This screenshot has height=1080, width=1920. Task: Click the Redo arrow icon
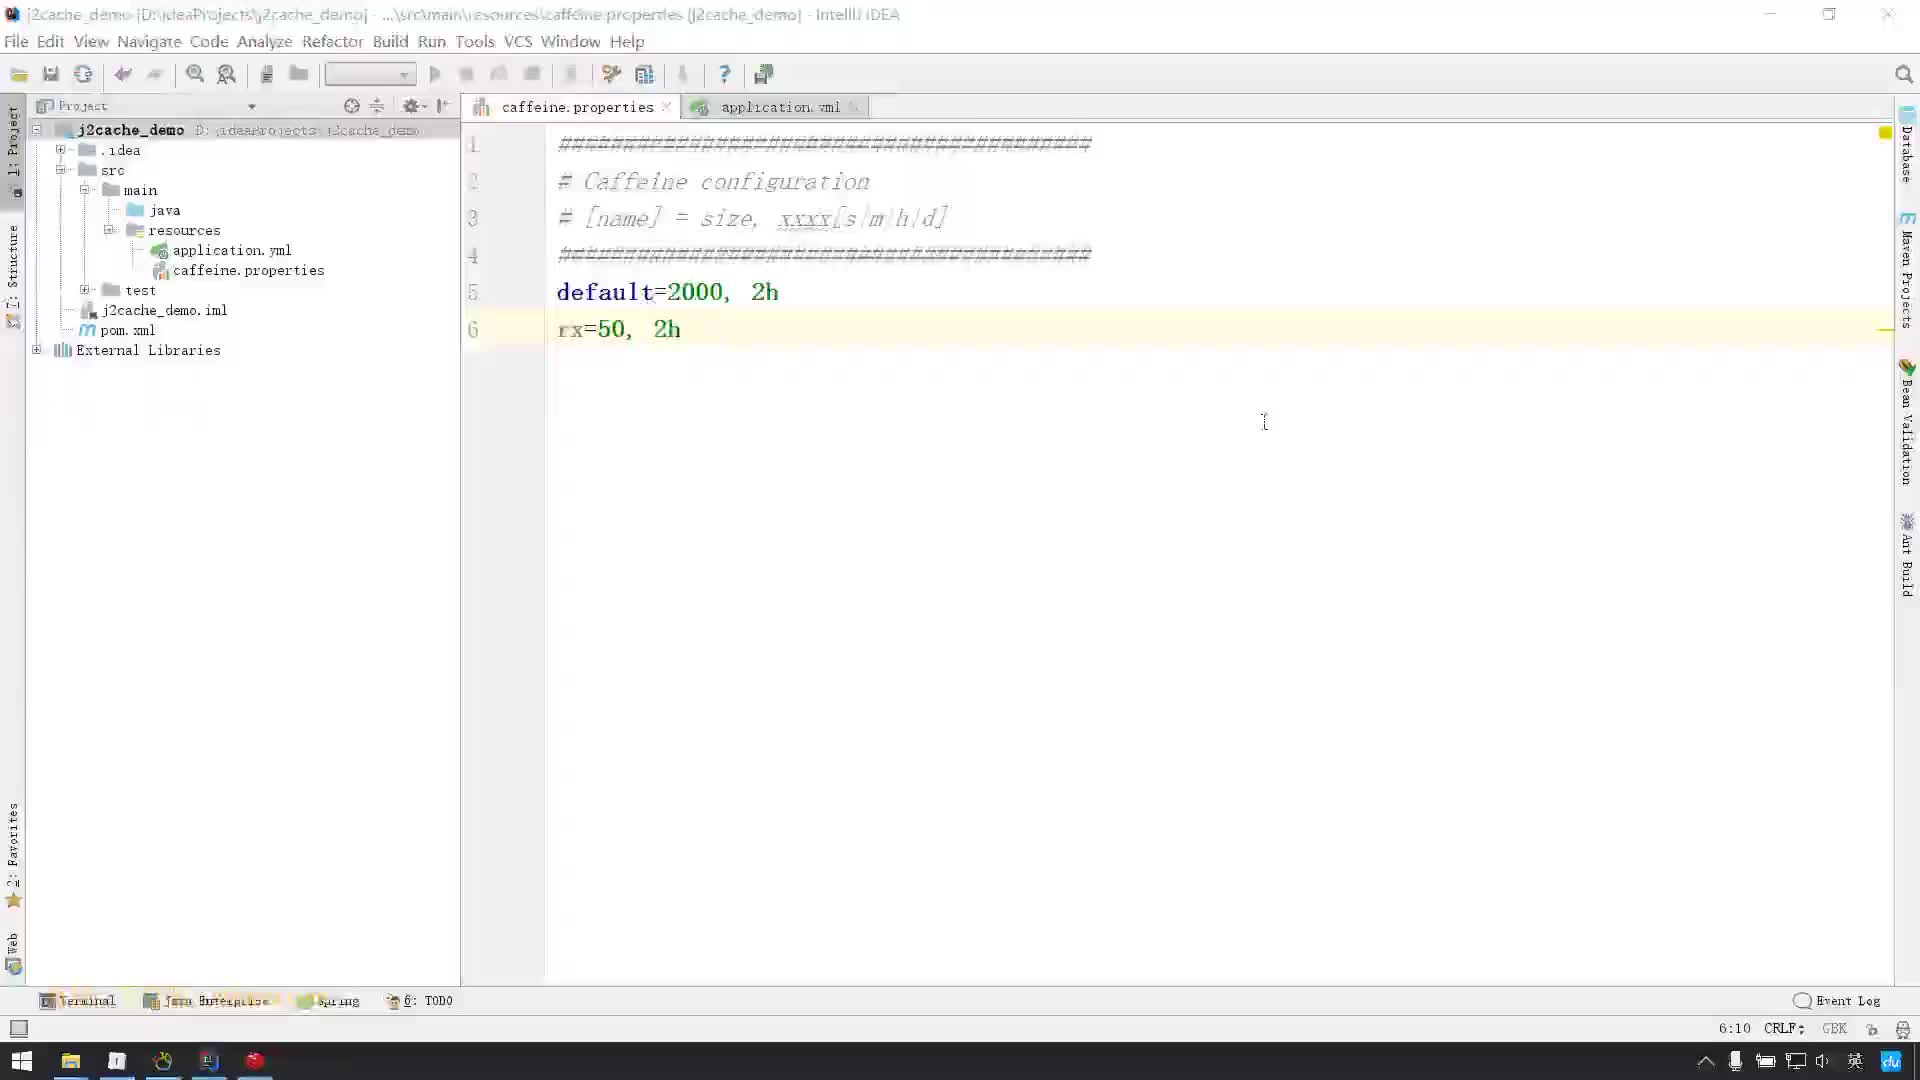pos(155,75)
